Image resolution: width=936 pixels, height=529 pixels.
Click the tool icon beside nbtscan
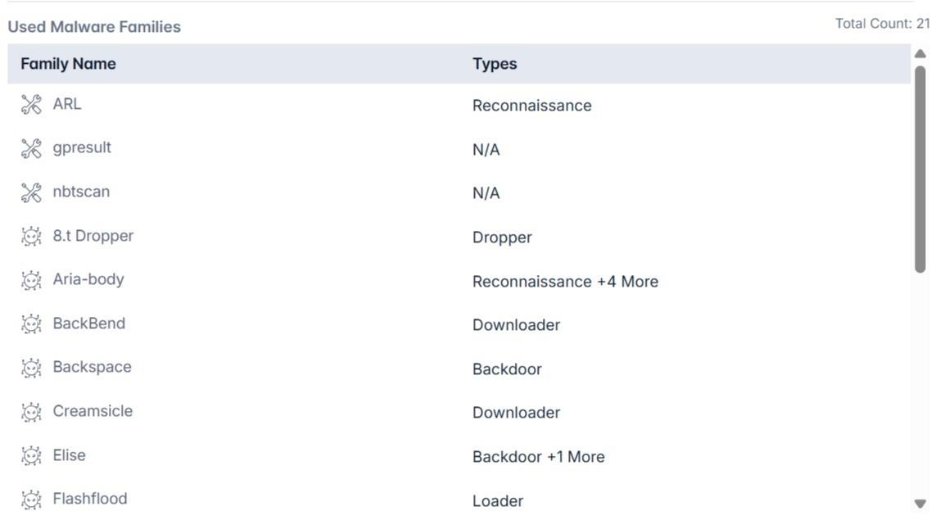click(31, 192)
